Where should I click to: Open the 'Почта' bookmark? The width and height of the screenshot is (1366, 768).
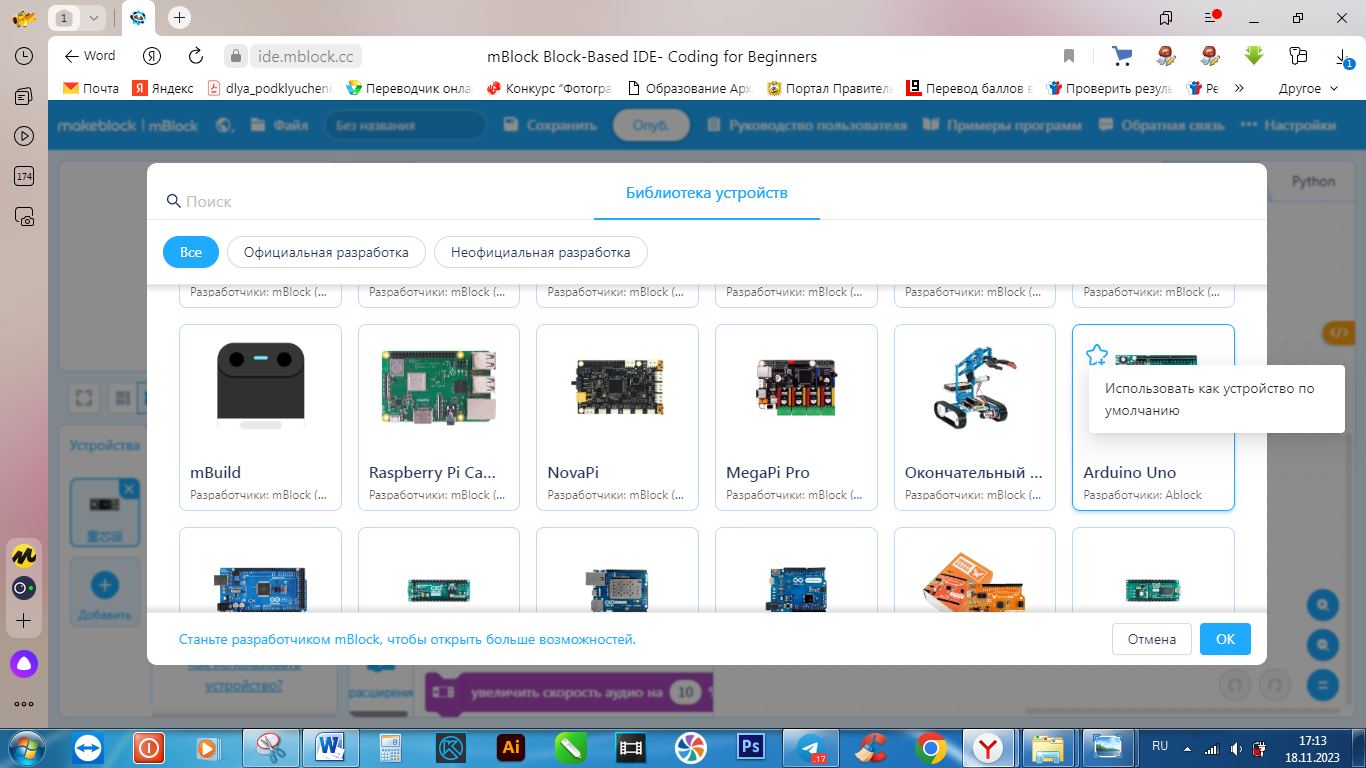pos(91,88)
